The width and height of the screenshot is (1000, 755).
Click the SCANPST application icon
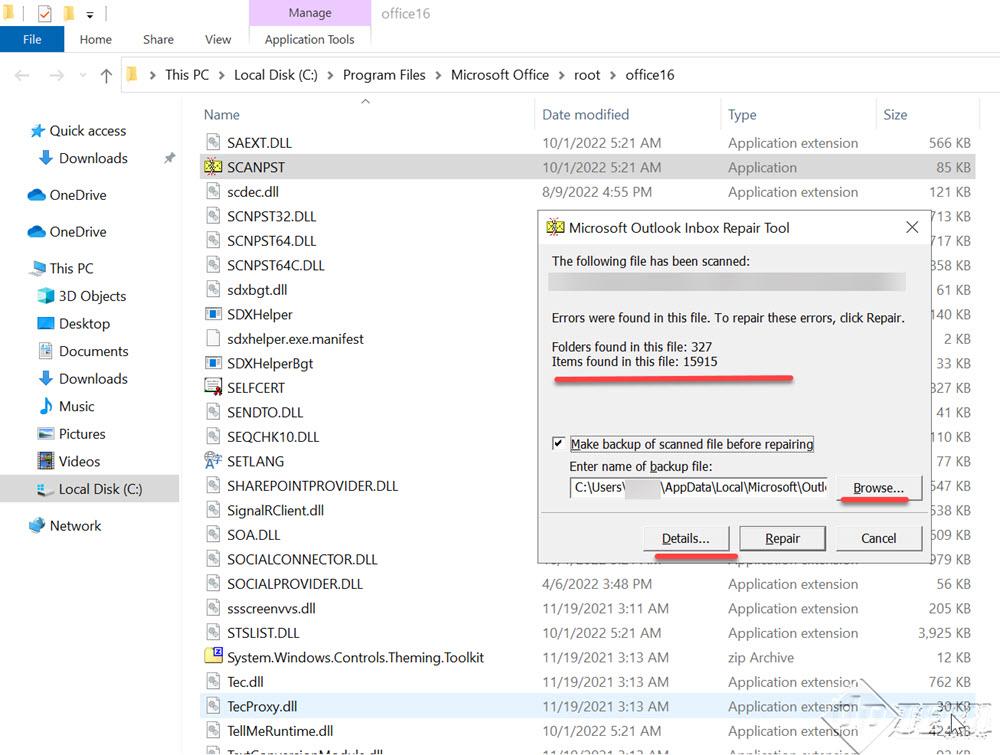[x=213, y=167]
